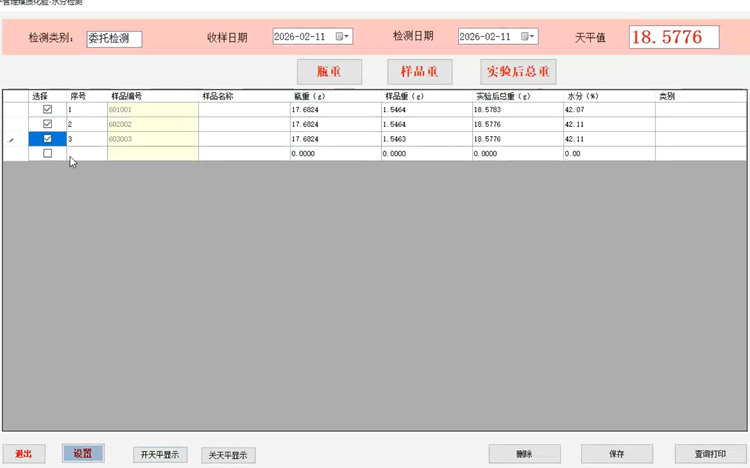Save data with the 保存 button

point(616,454)
